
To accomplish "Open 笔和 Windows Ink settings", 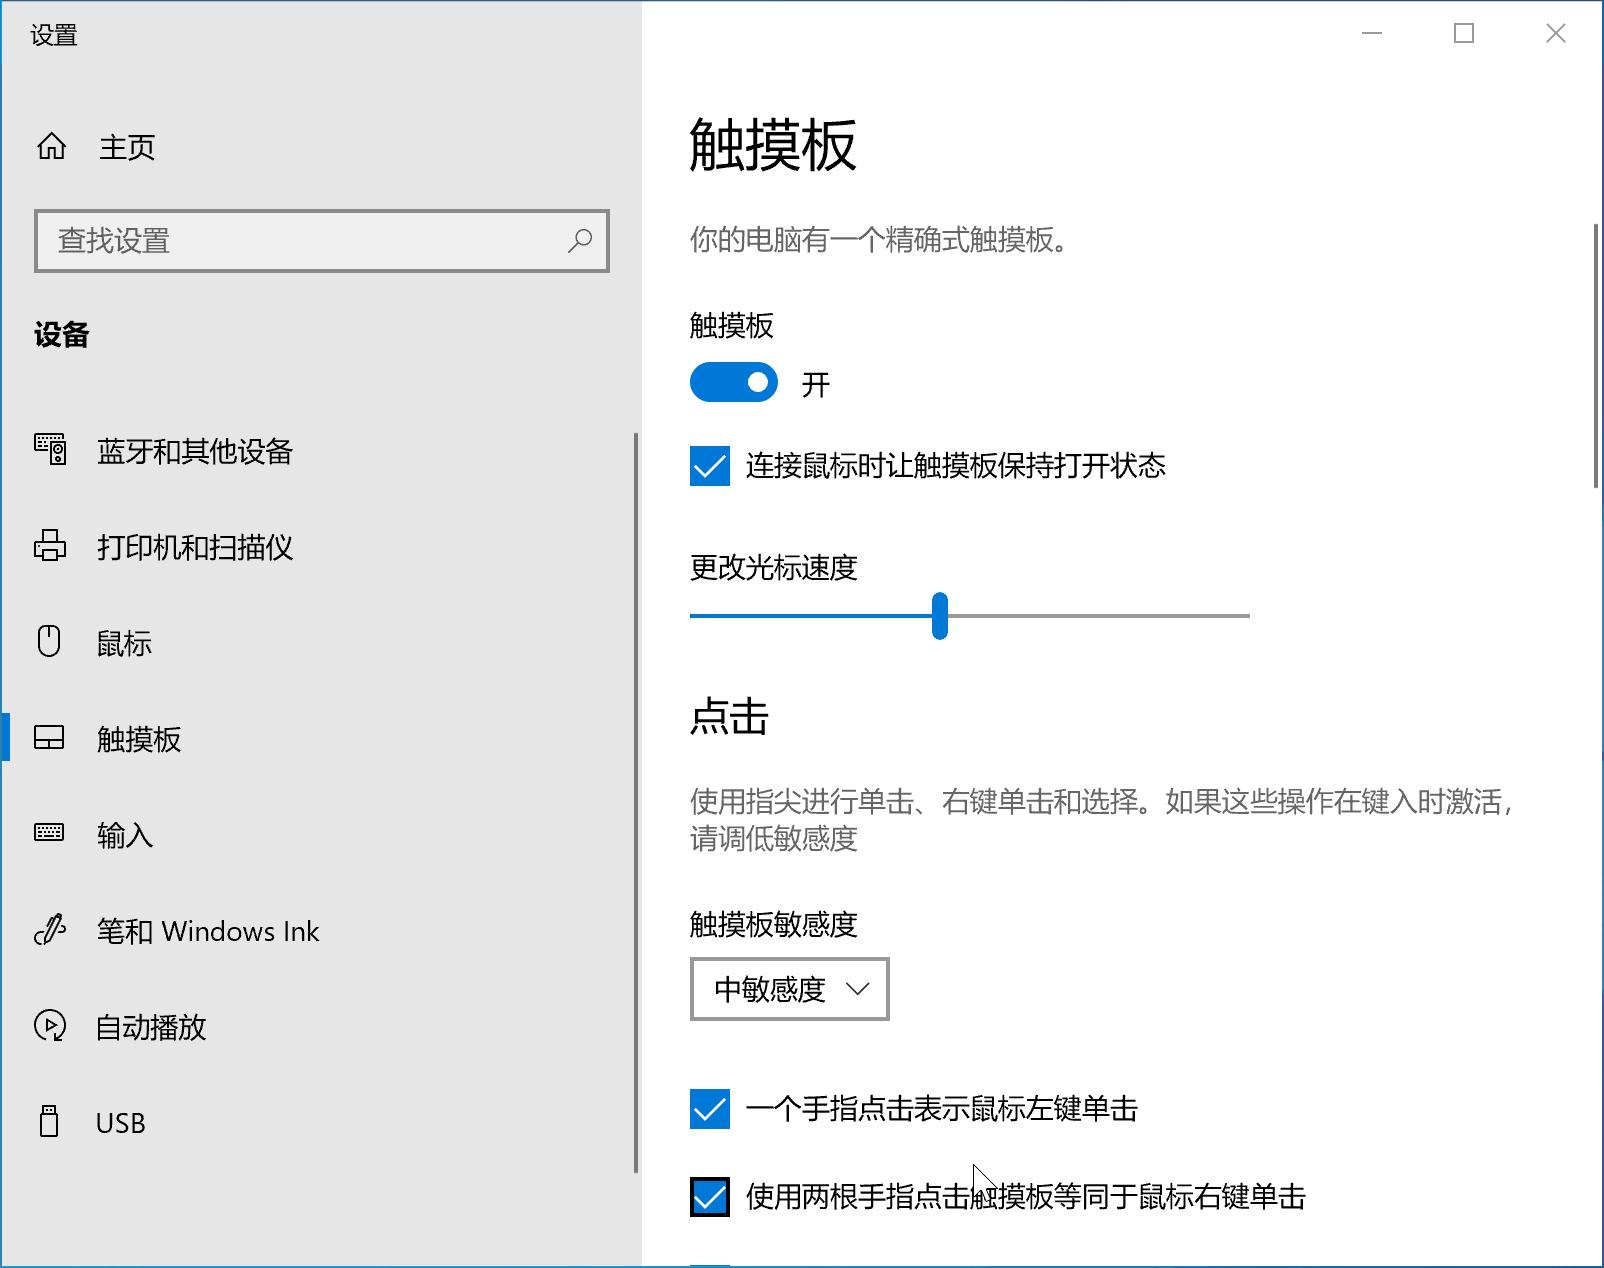I will click(206, 931).
